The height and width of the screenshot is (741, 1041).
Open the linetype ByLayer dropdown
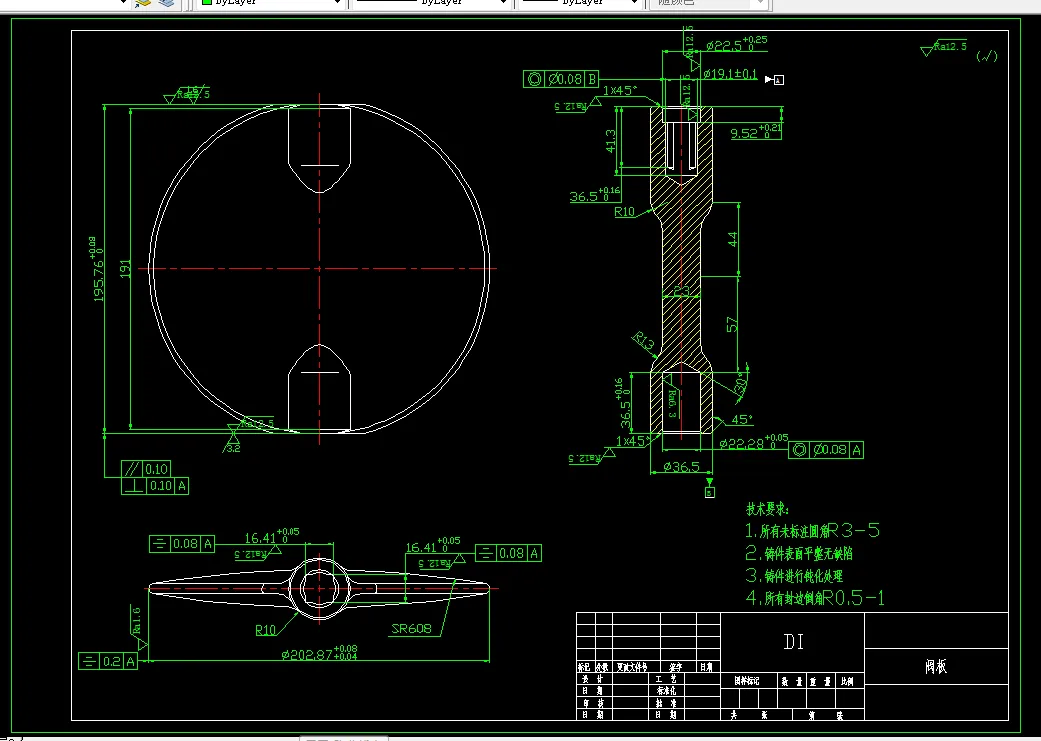coord(431,3)
